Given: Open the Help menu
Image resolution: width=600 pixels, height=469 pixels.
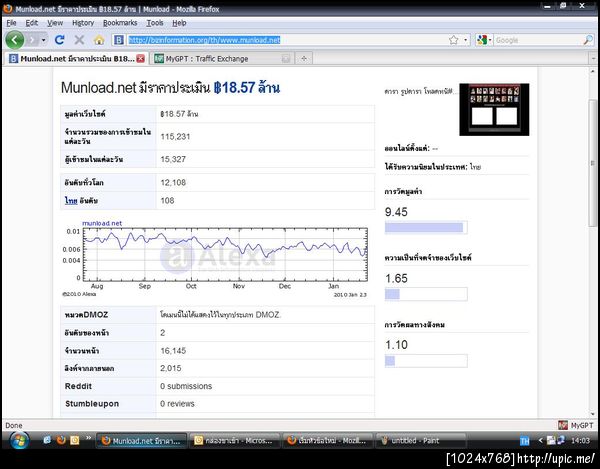Looking at the screenshot, I should pyautogui.click(x=179, y=23).
